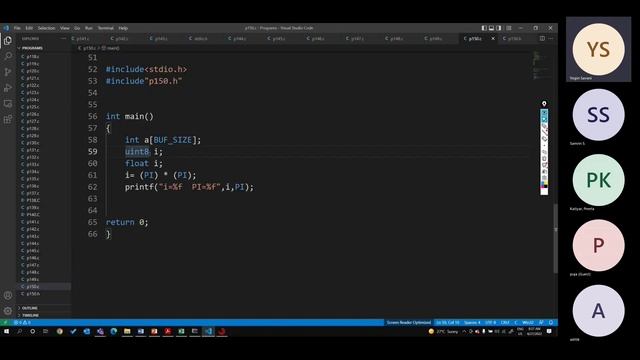640x360 pixels.
Task: Switch to the p150.h editor tab
Action: point(514,38)
